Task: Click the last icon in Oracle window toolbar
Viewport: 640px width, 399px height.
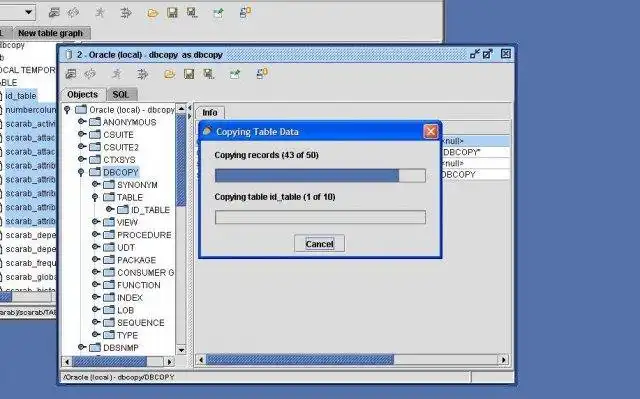Action: tap(262, 74)
